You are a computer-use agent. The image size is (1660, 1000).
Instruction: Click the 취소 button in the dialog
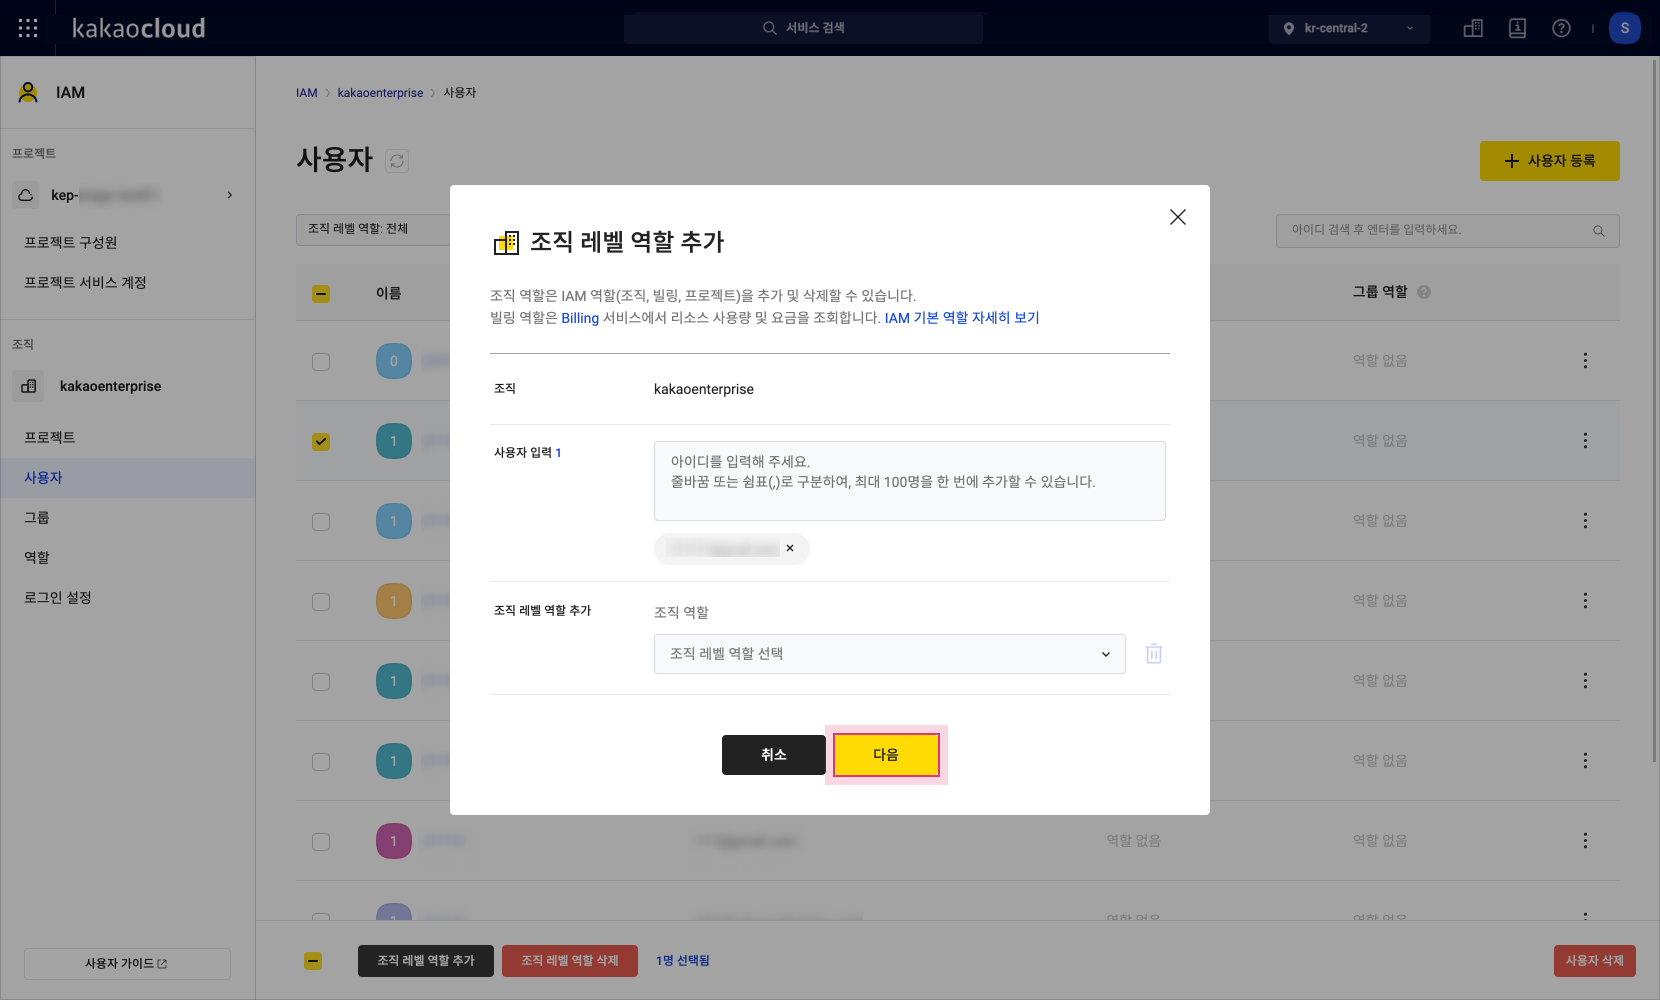tap(774, 755)
